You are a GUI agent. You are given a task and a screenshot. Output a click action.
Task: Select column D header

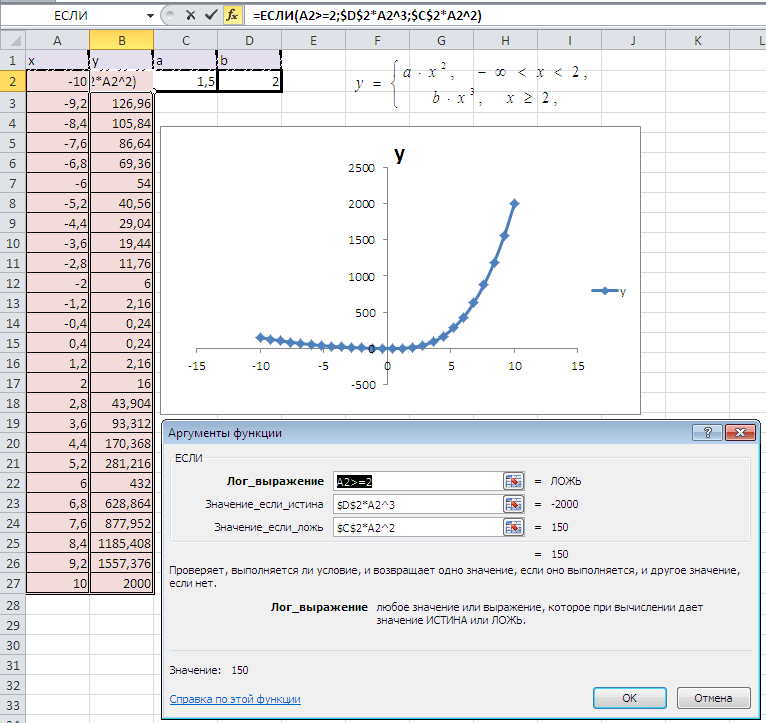click(x=250, y=41)
